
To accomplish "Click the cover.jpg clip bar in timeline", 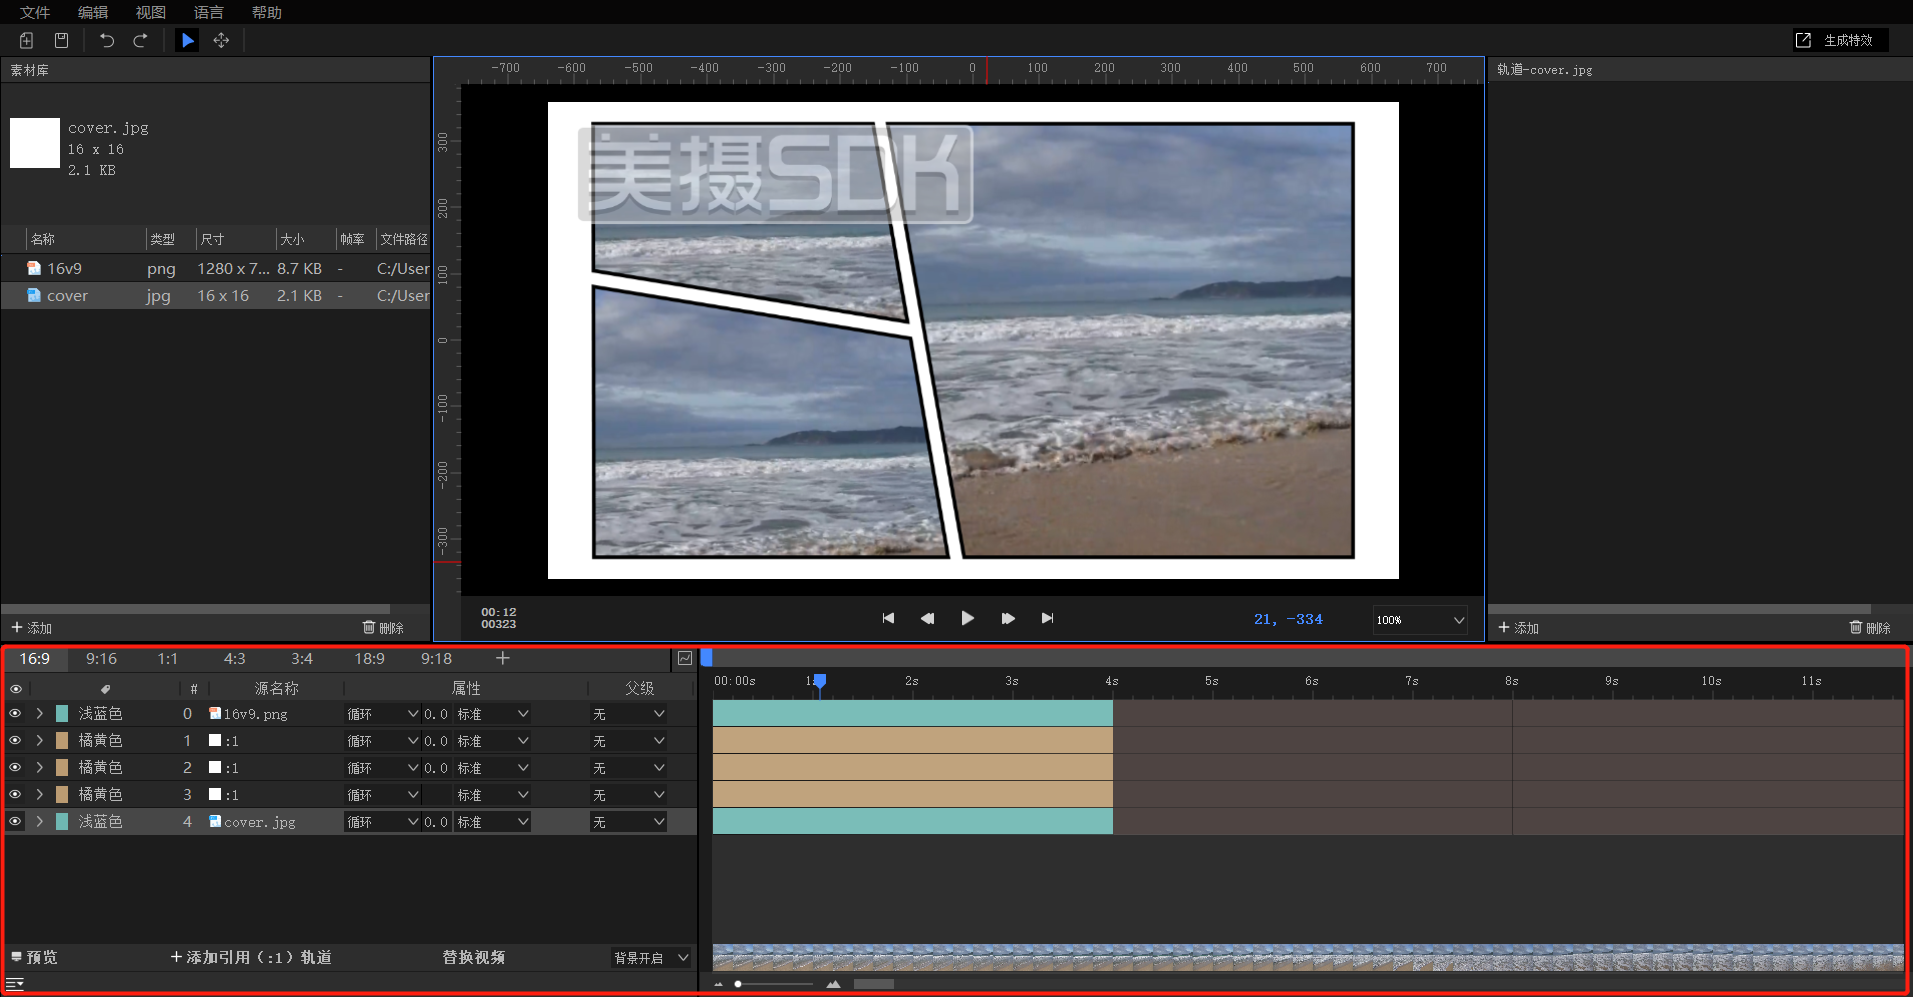I will pyautogui.click(x=913, y=821).
